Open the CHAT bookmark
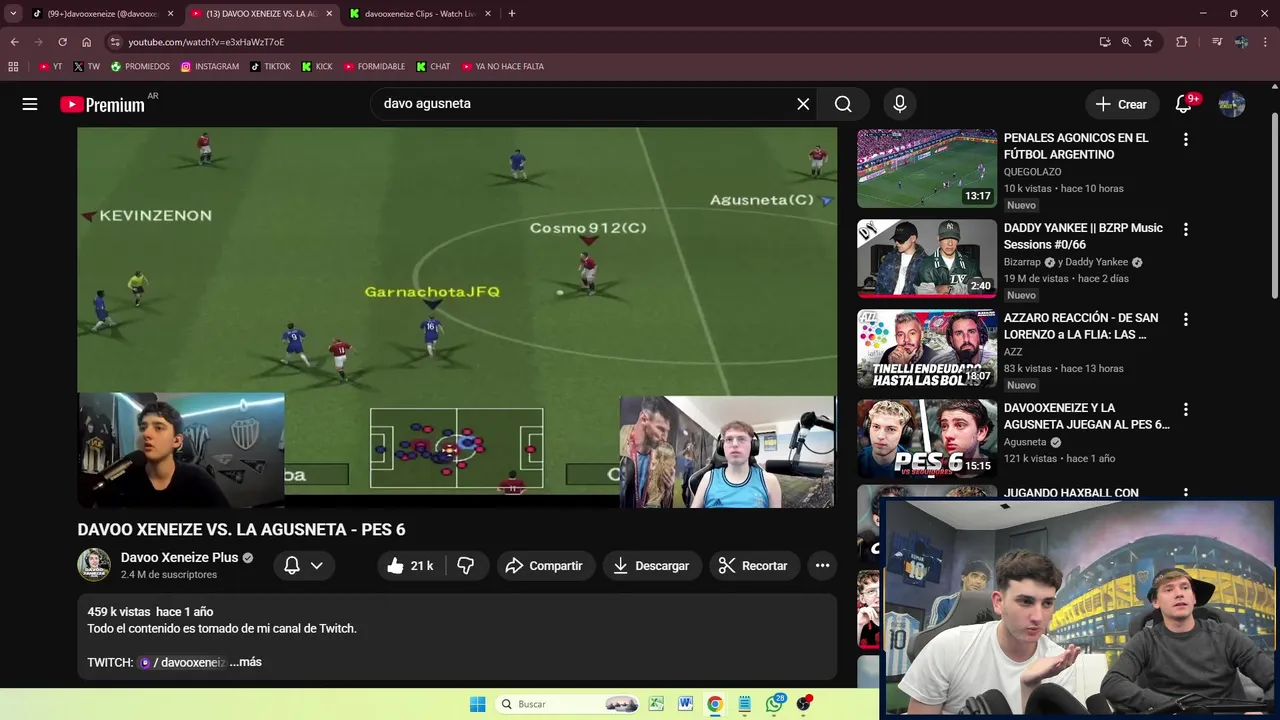The image size is (1280, 720). click(434, 67)
